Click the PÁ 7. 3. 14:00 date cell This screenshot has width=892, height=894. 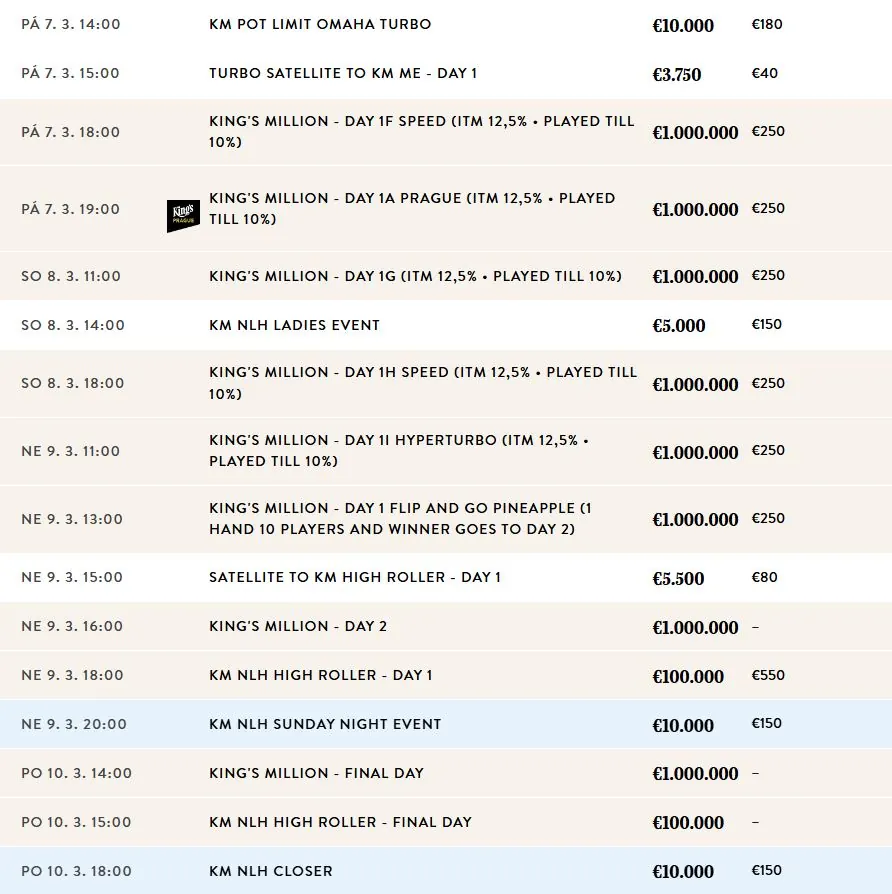(x=70, y=24)
